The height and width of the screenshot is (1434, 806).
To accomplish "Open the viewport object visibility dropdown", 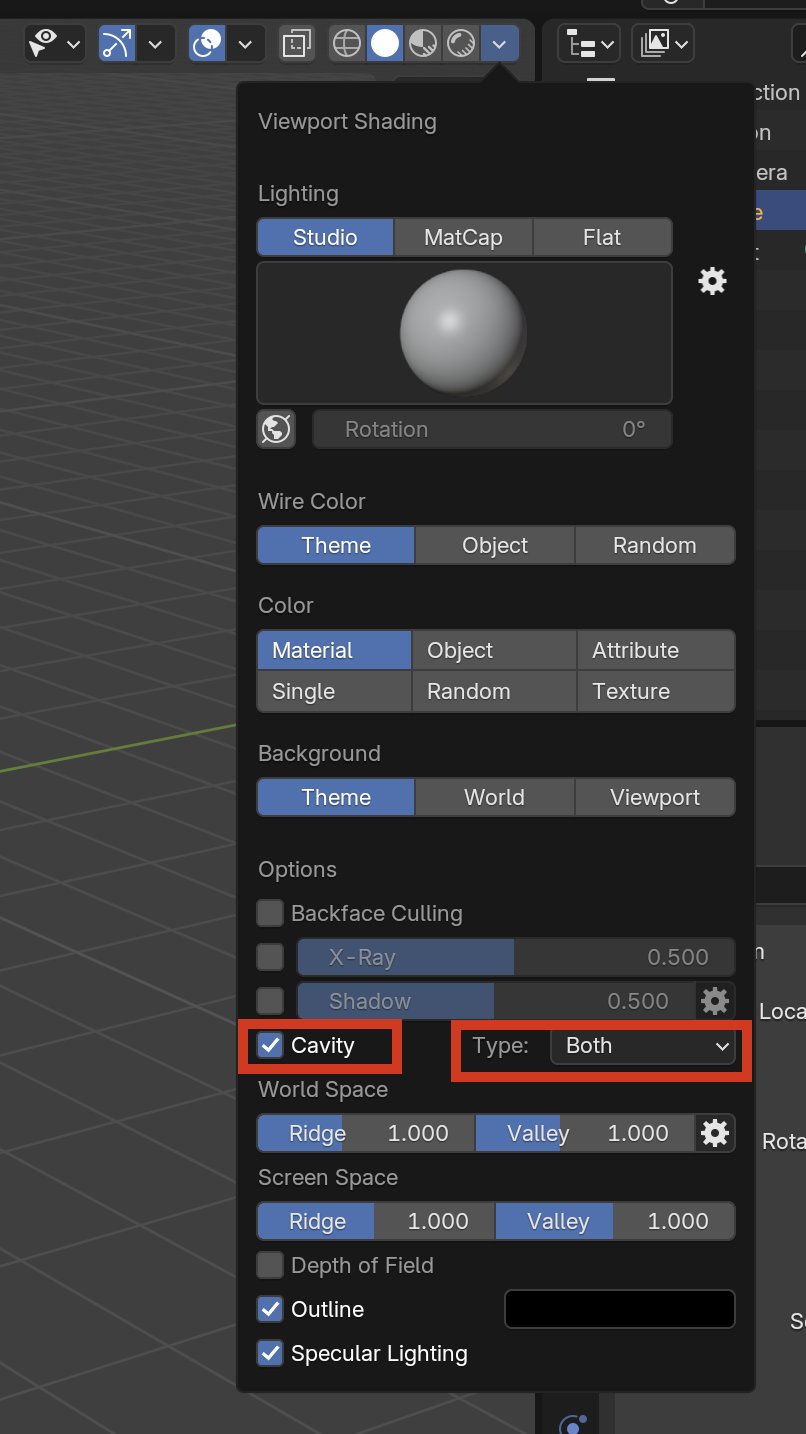I will (x=73, y=44).
